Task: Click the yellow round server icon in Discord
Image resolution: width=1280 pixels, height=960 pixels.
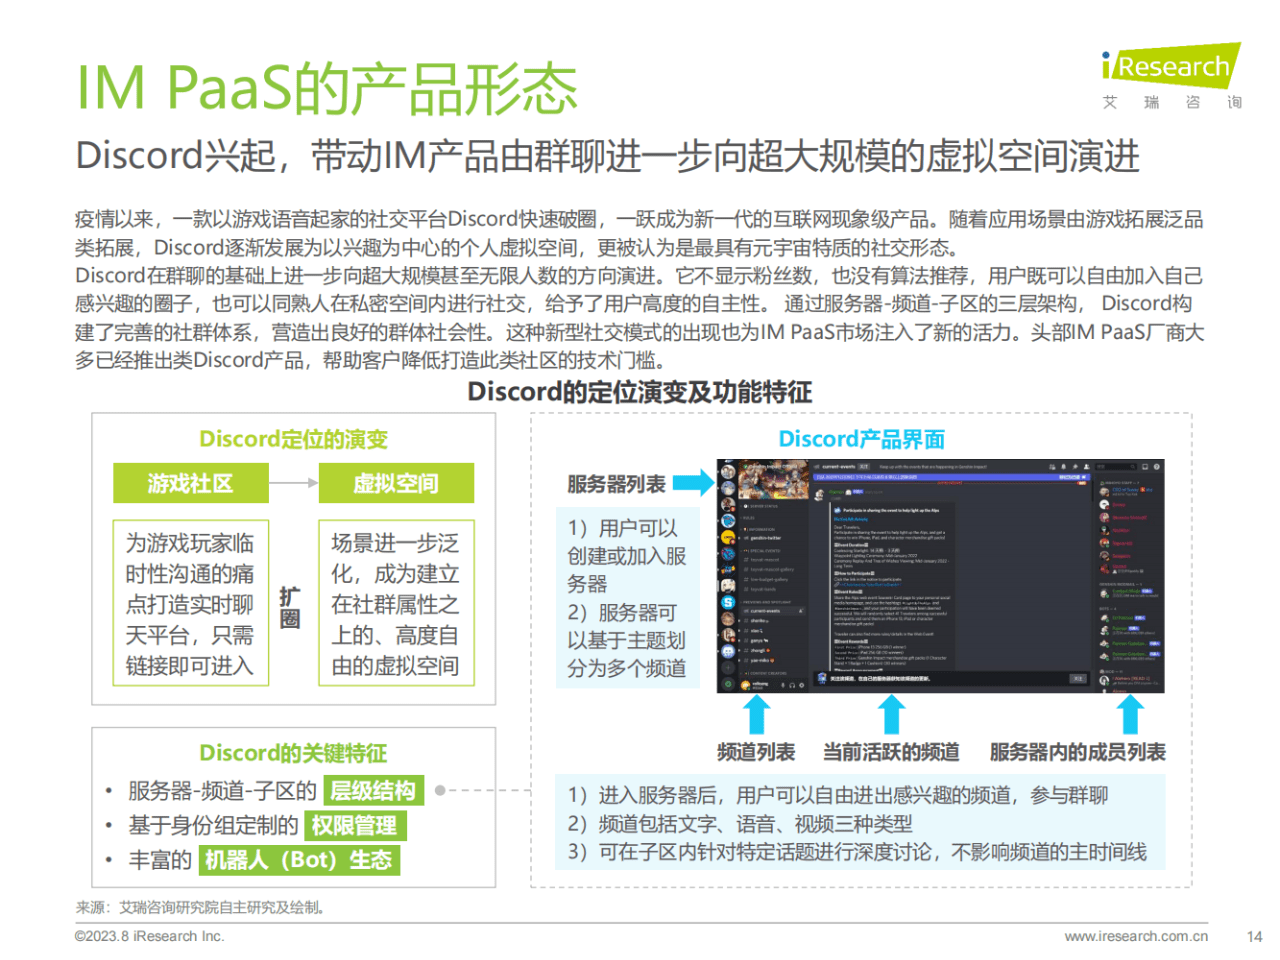Action: pos(728,537)
